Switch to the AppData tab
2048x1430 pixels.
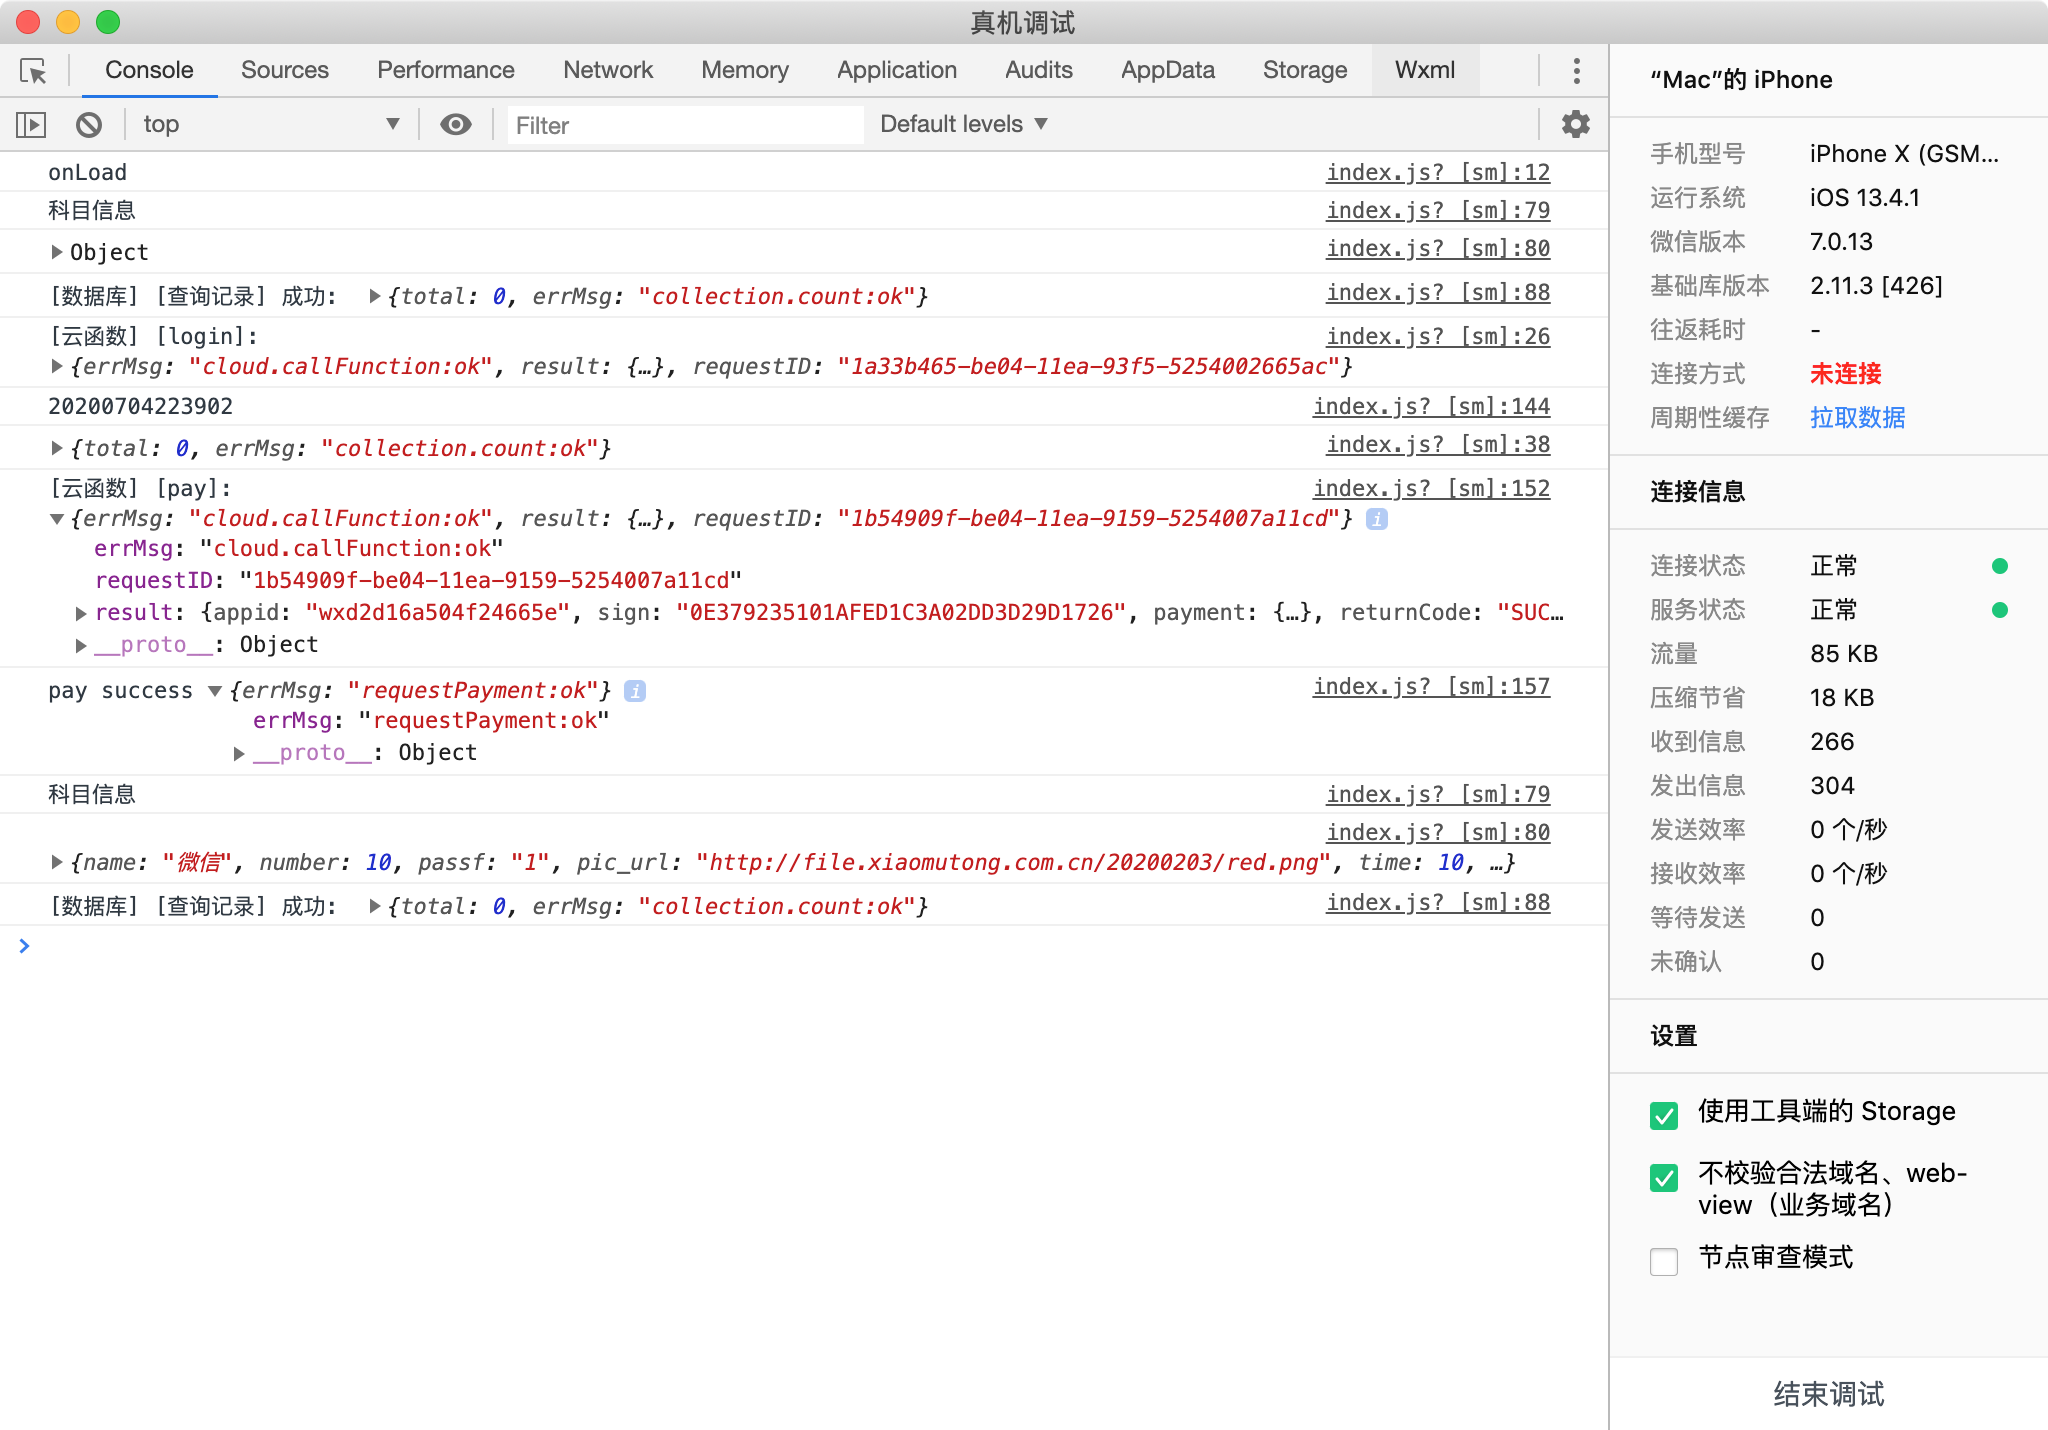[1167, 71]
